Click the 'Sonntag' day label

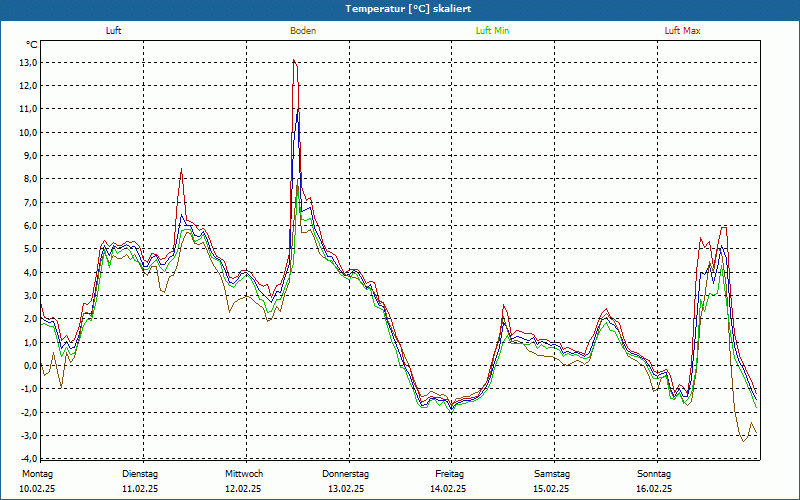pyautogui.click(x=654, y=474)
